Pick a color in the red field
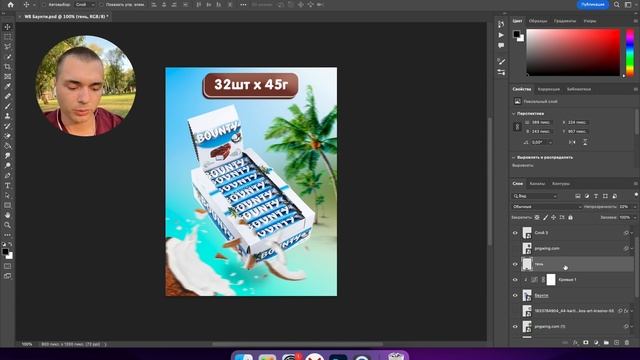This screenshot has width=640, height=360. click(573, 52)
